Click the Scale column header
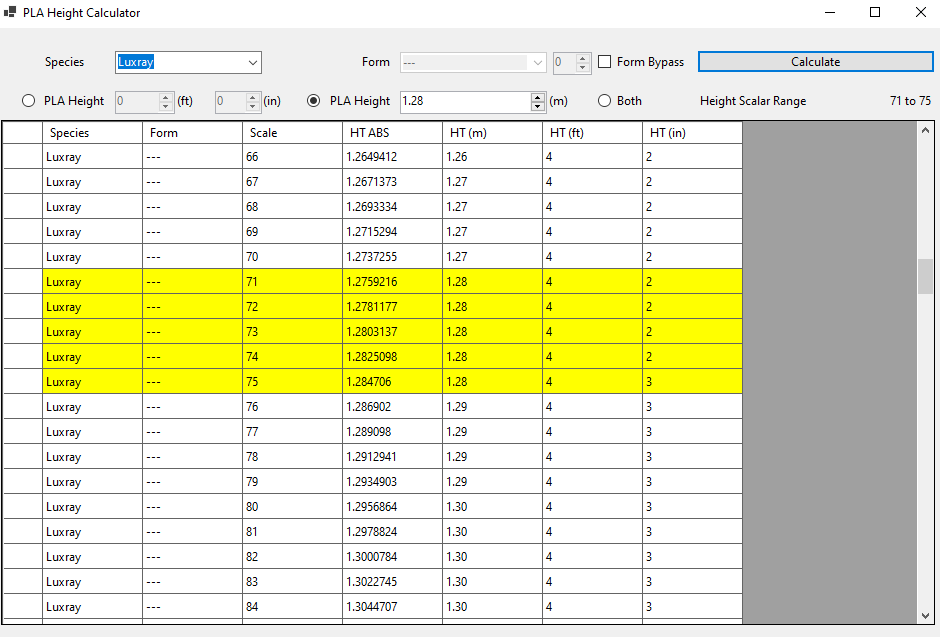The width and height of the screenshot is (940, 637). click(291, 133)
